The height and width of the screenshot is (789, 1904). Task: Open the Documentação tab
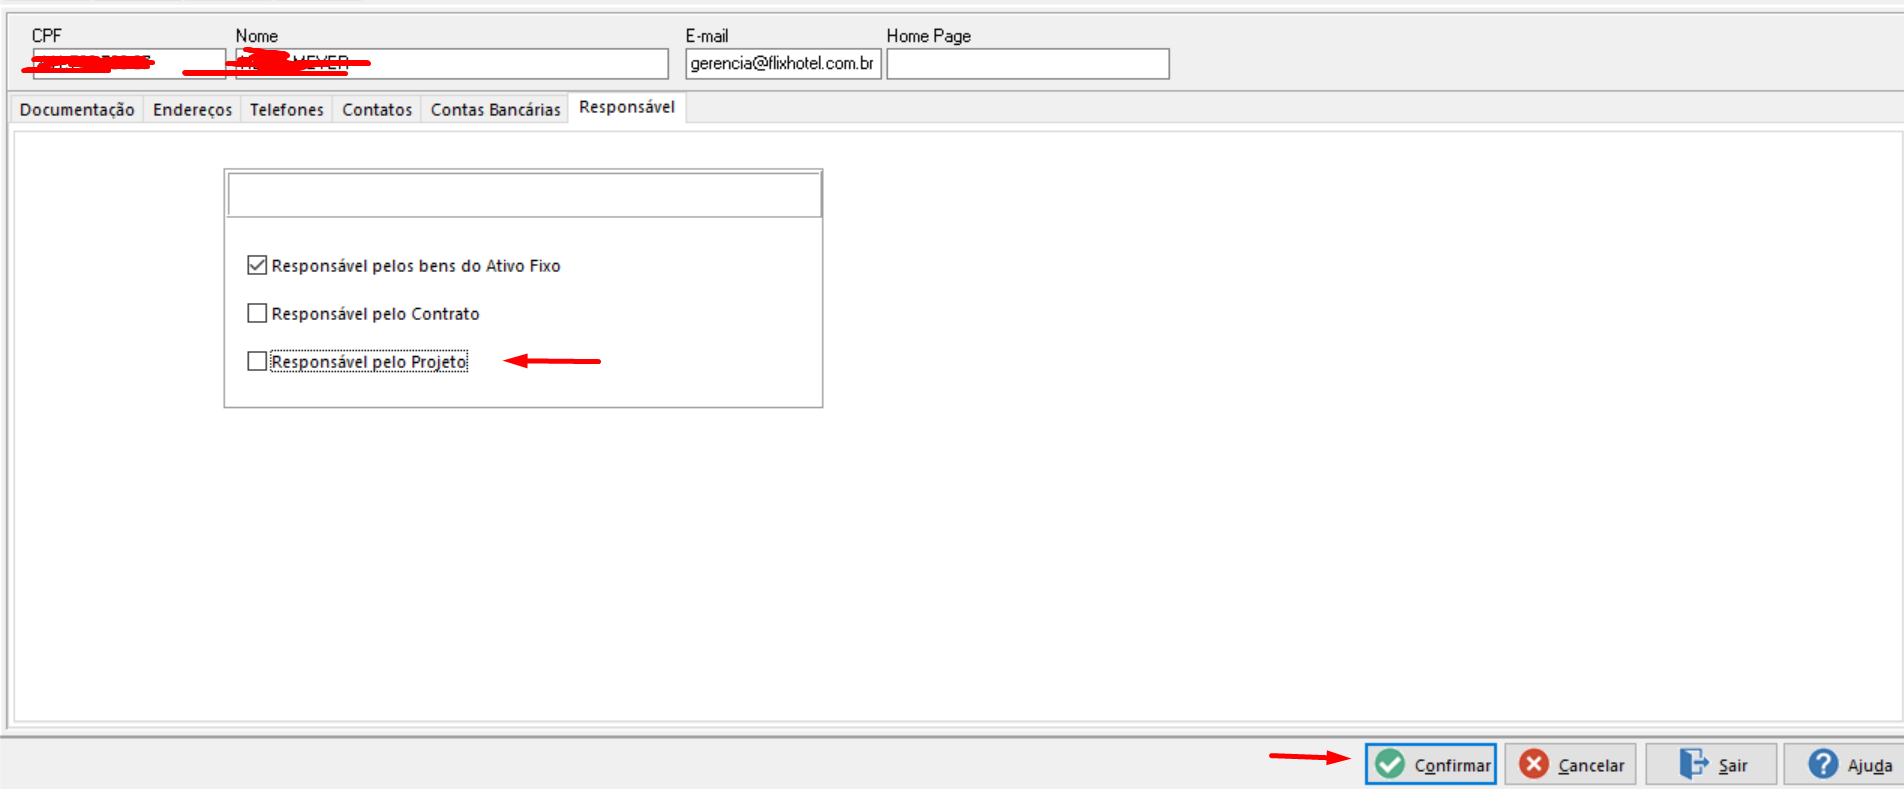tap(77, 109)
